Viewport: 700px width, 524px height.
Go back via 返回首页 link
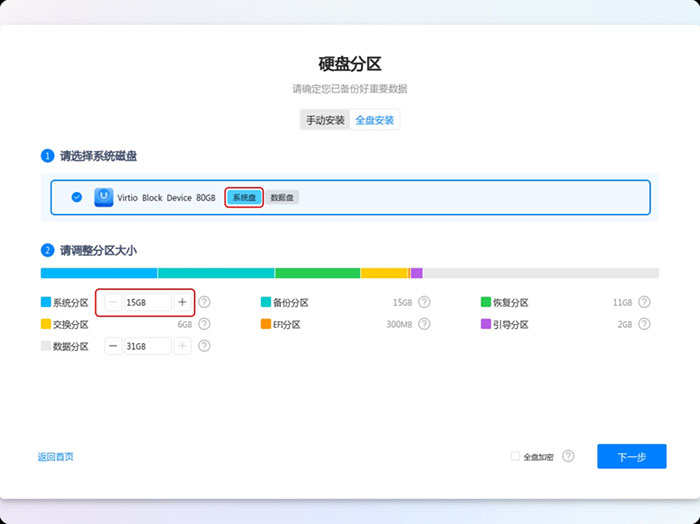pyautogui.click(x=56, y=457)
